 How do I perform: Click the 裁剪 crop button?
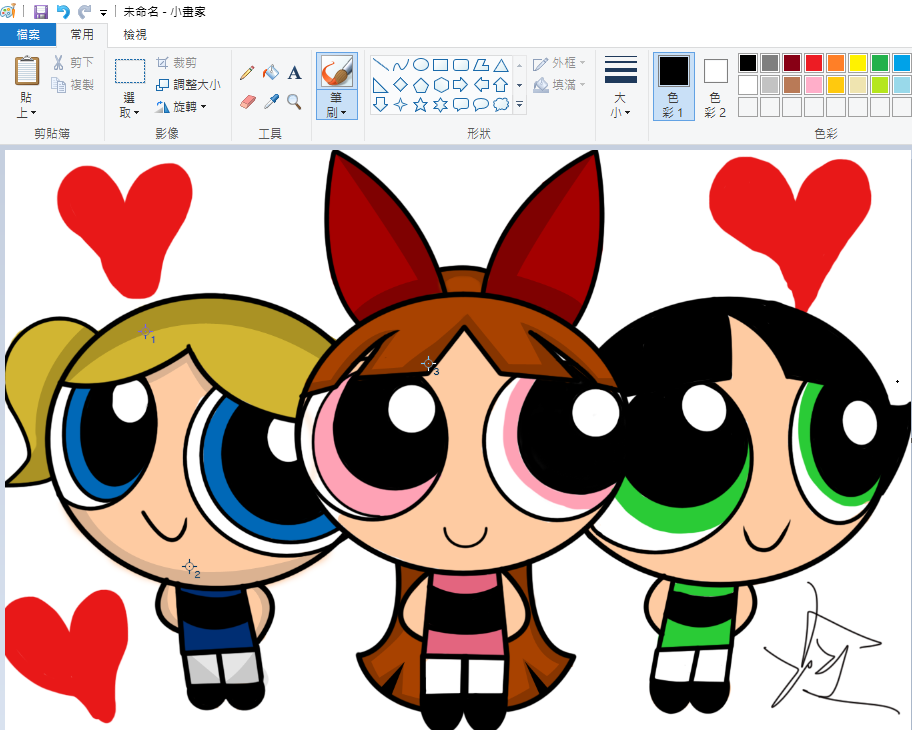pos(177,63)
